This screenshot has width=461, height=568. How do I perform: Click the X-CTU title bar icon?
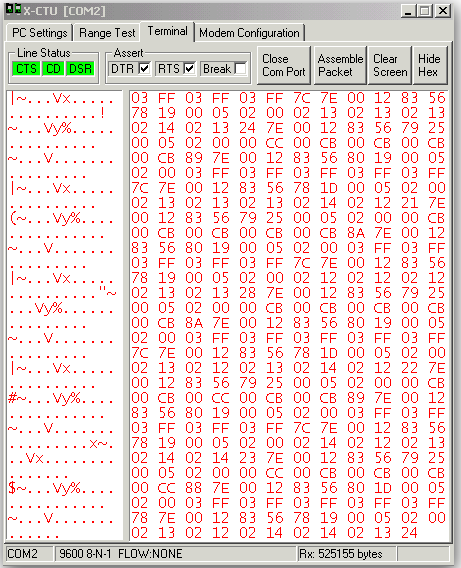14,10
